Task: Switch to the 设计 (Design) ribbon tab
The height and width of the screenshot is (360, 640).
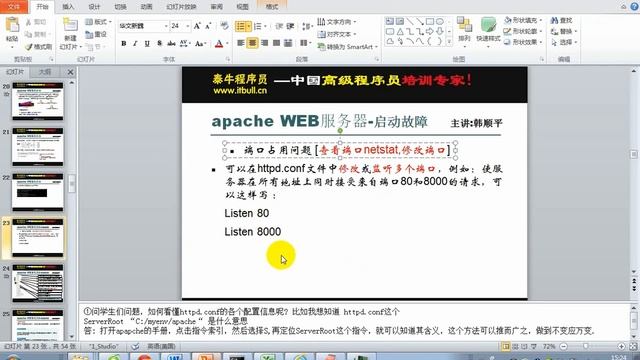Action: (94, 7)
